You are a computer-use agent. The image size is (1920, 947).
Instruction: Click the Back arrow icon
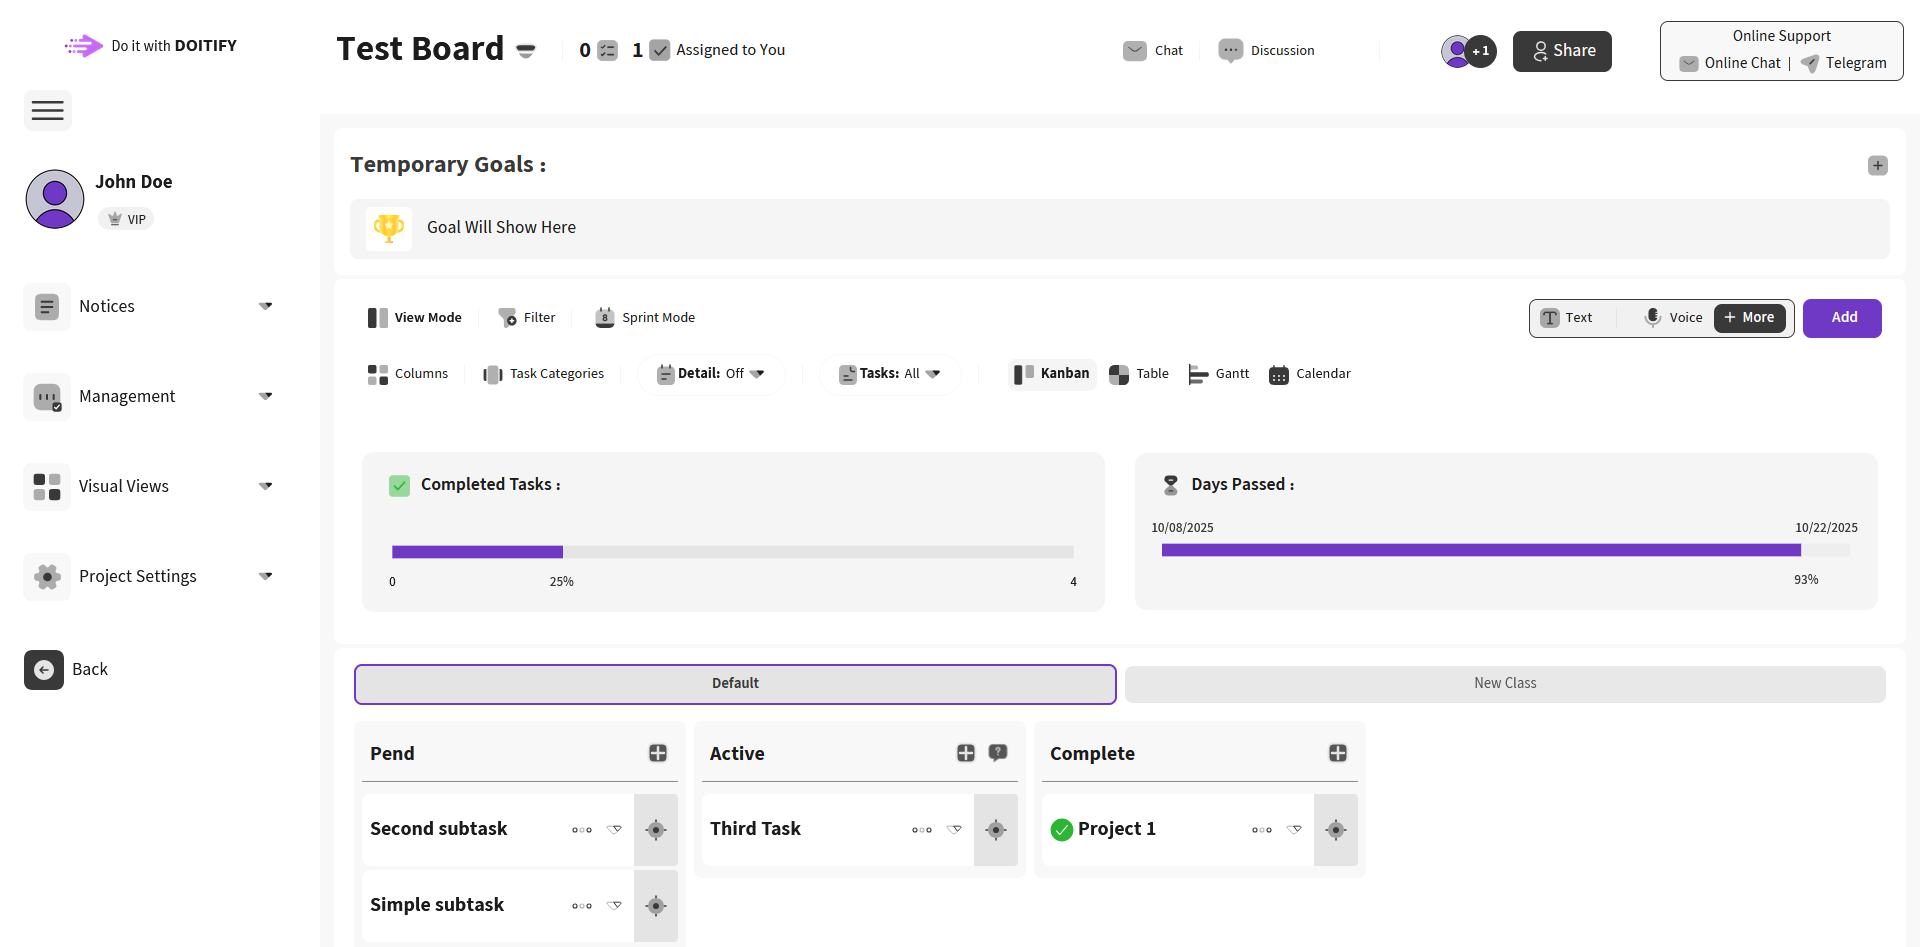(x=44, y=670)
